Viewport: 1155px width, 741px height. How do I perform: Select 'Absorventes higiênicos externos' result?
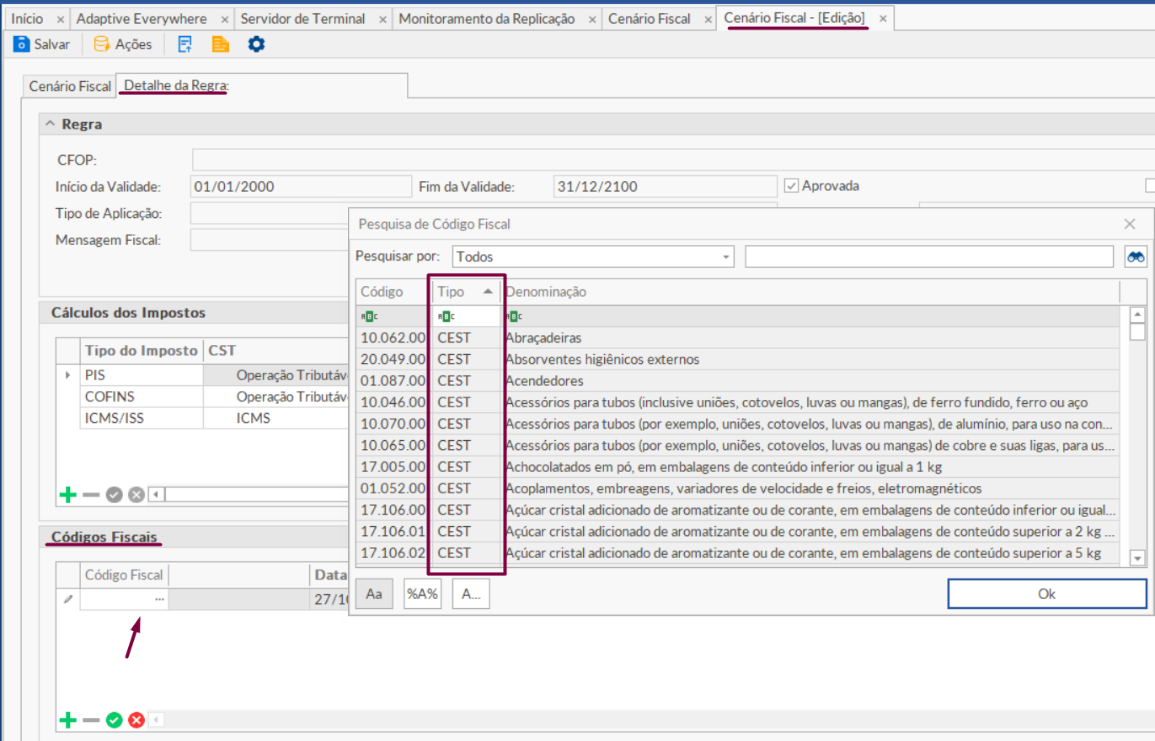pyautogui.click(x=737, y=359)
